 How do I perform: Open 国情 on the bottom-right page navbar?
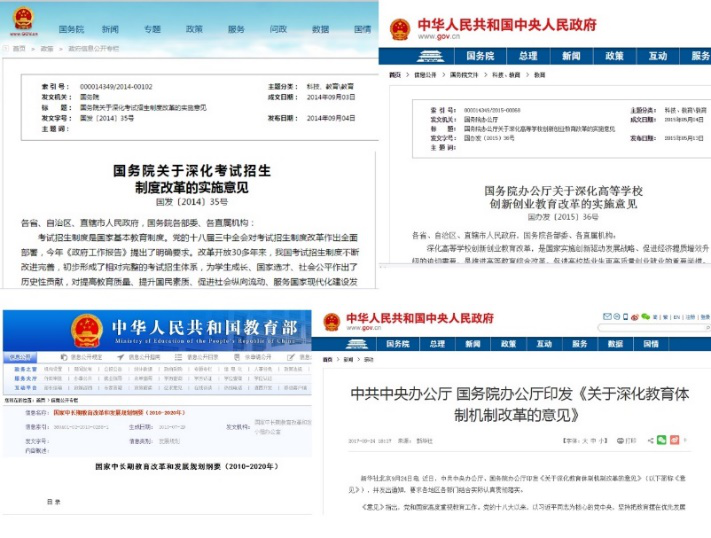(x=651, y=344)
